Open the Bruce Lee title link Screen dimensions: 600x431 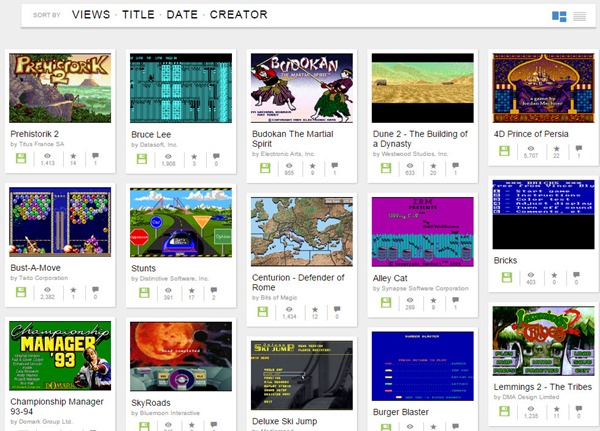[x=151, y=135]
